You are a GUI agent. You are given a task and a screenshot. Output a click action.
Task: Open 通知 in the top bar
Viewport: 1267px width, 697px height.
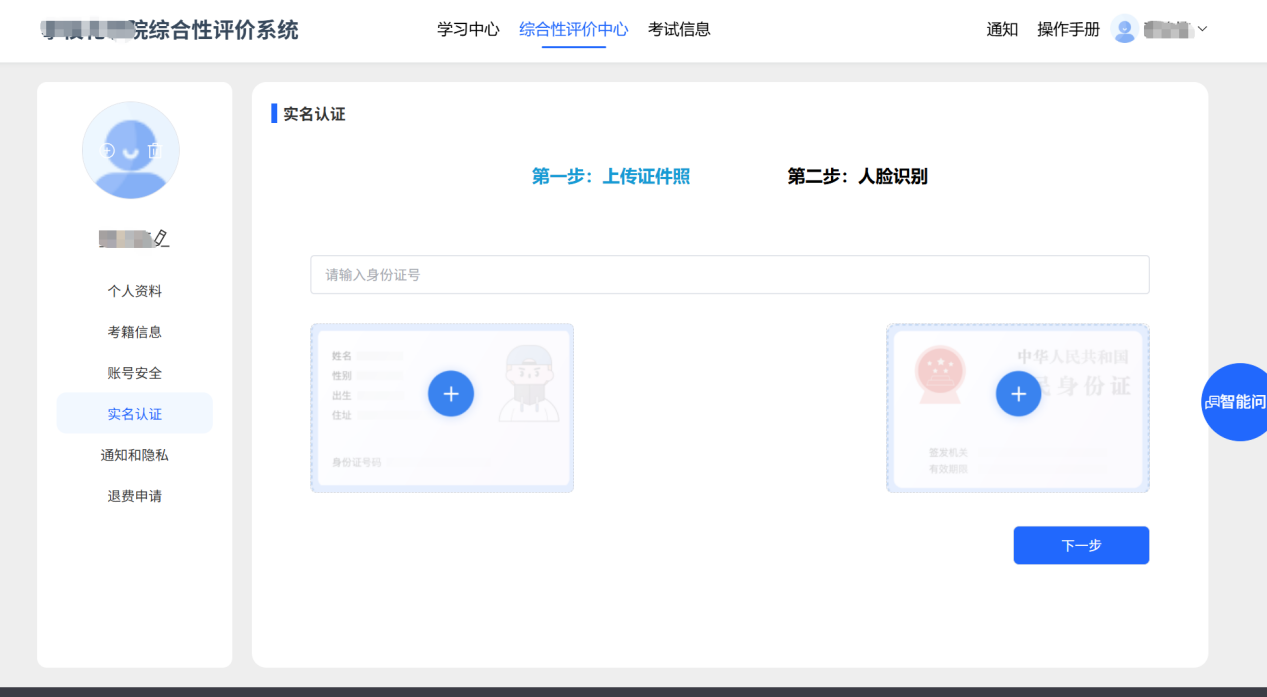[1002, 29]
